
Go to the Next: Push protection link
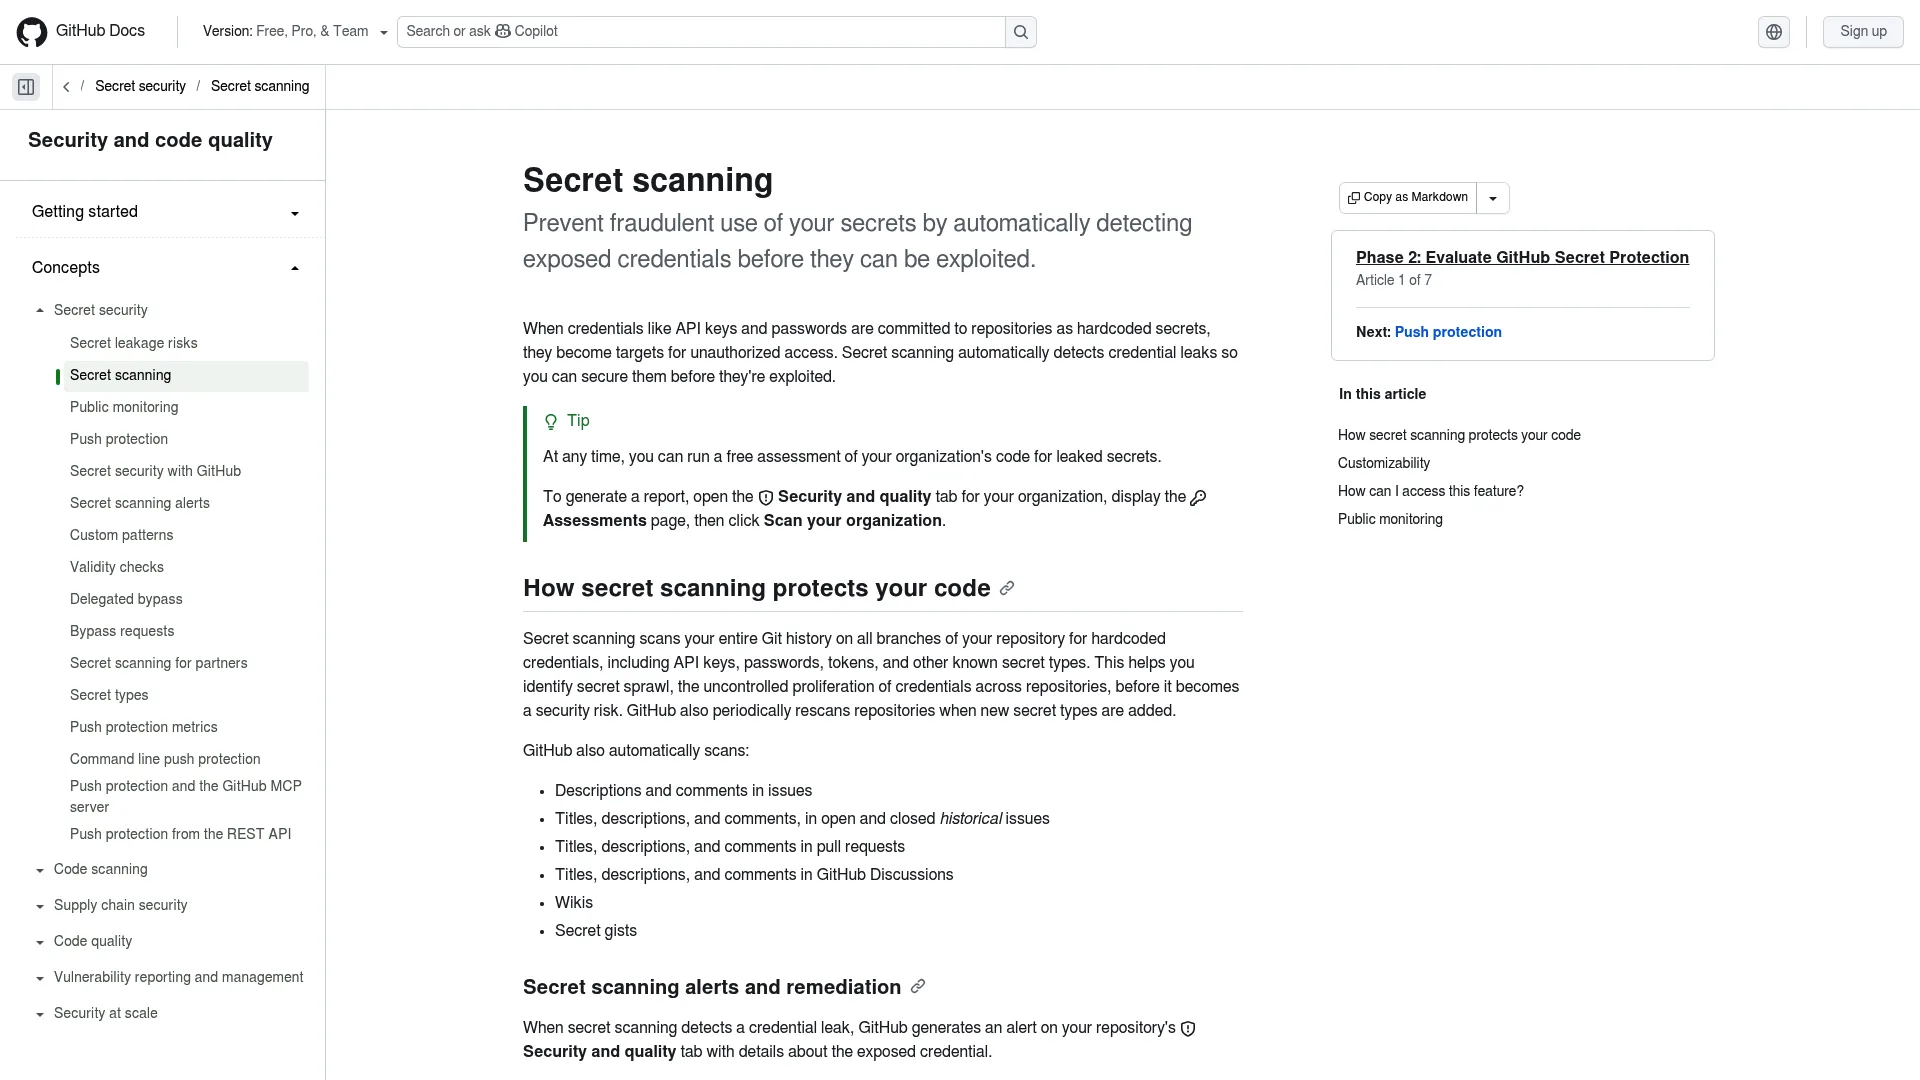point(1448,332)
